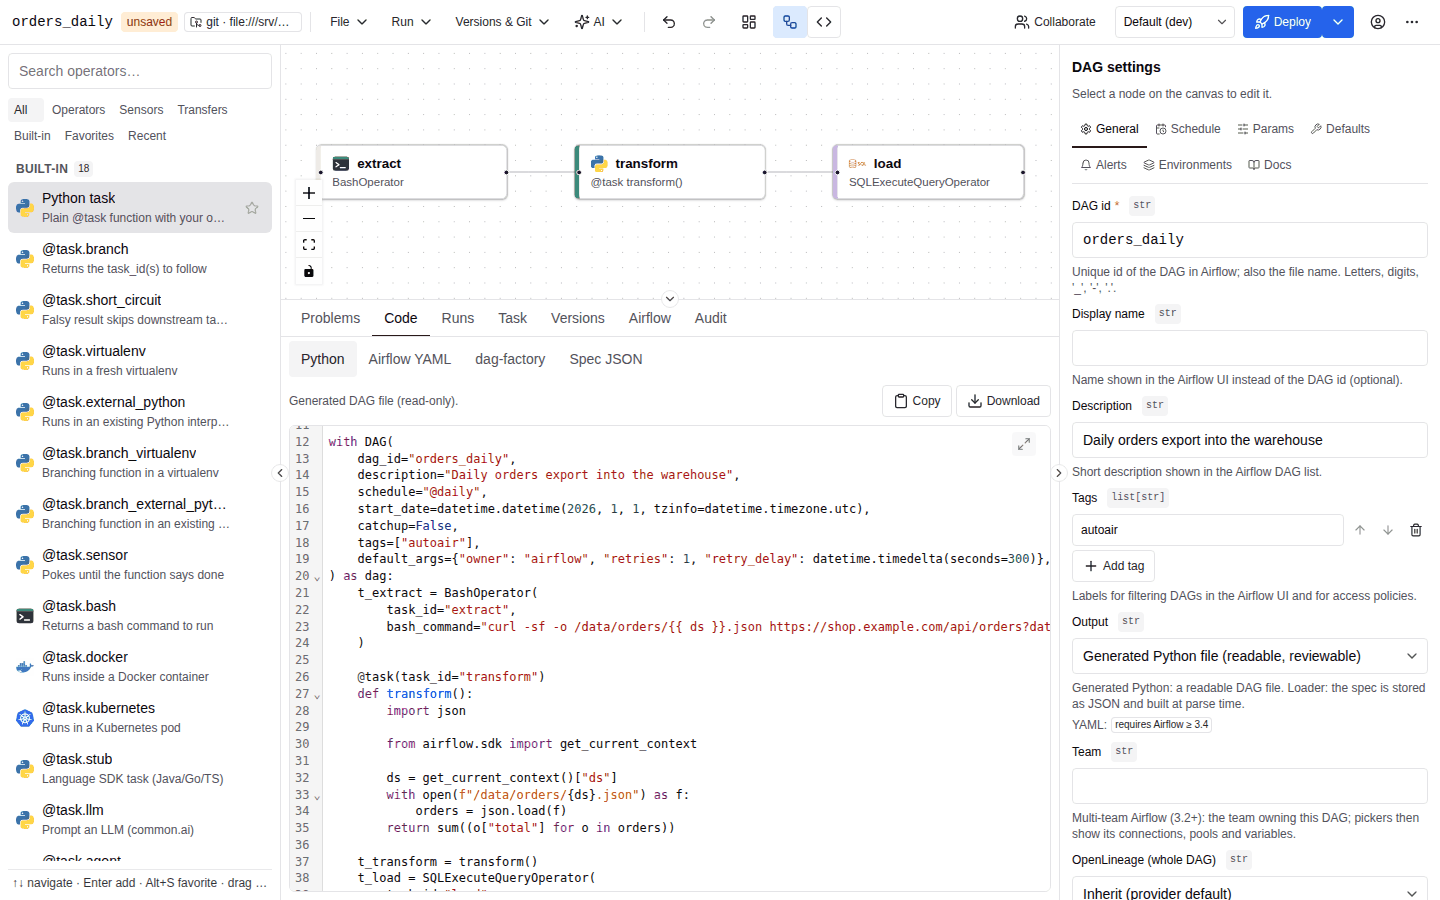Zoom out on the canvas
This screenshot has height=900, width=1440.
309,219
